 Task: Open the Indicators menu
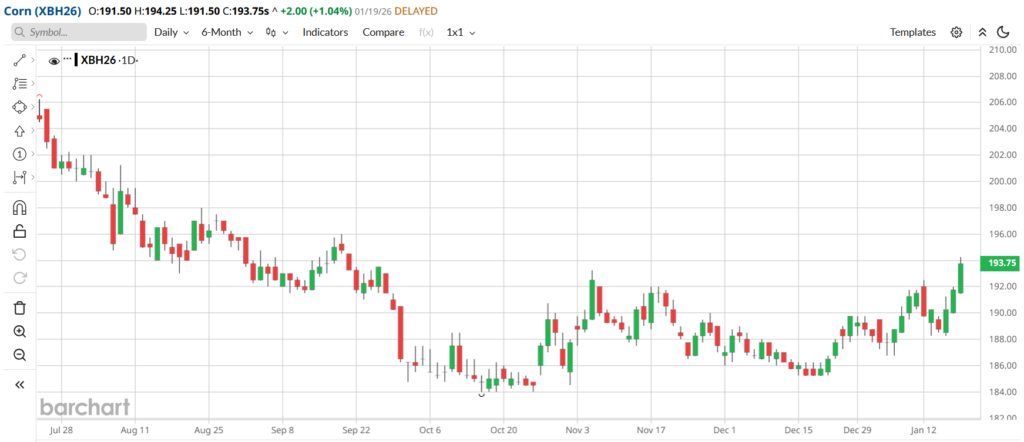click(x=325, y=32)
